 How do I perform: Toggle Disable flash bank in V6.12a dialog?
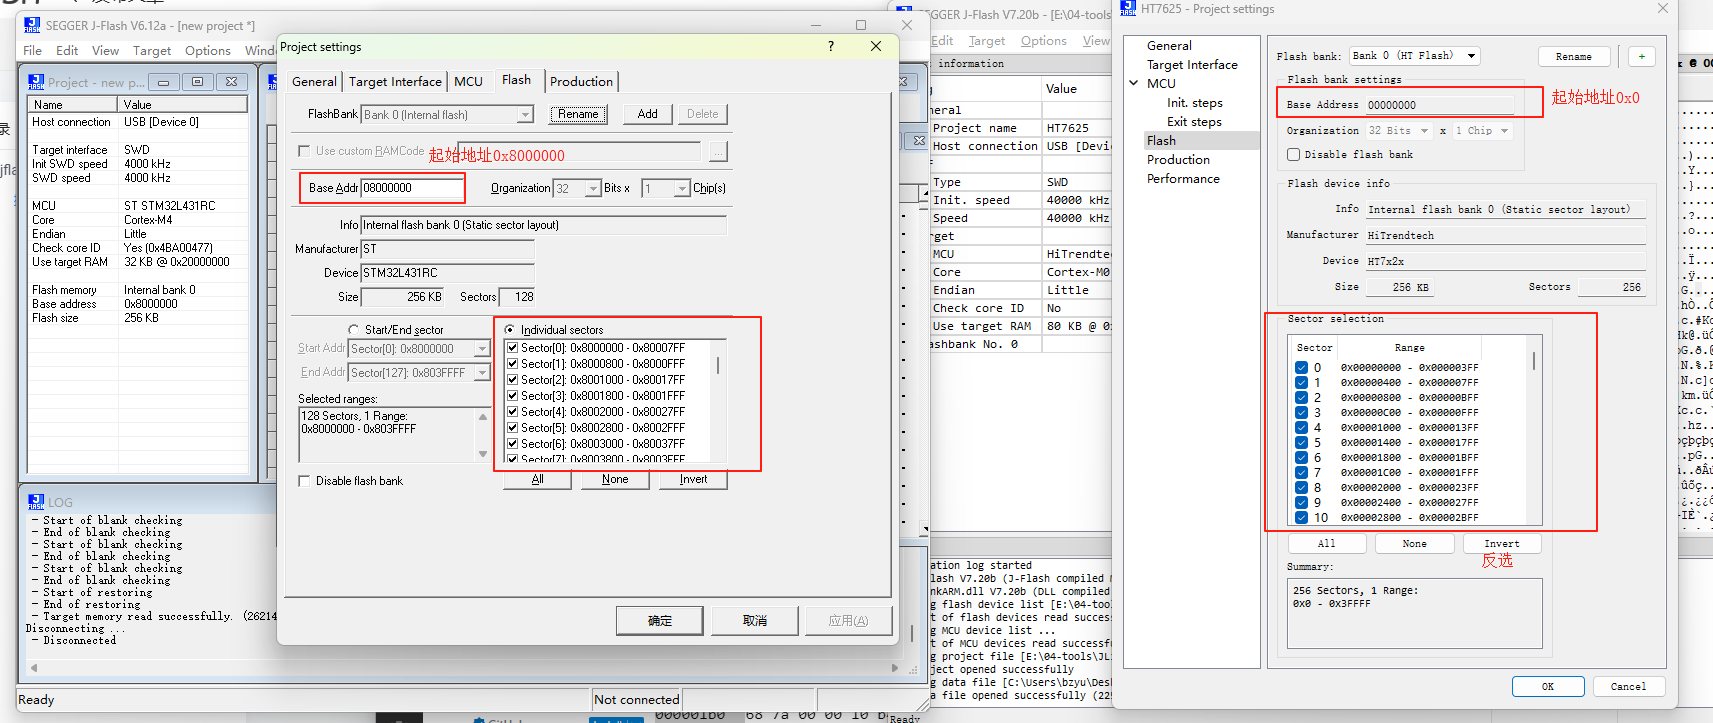304,481
